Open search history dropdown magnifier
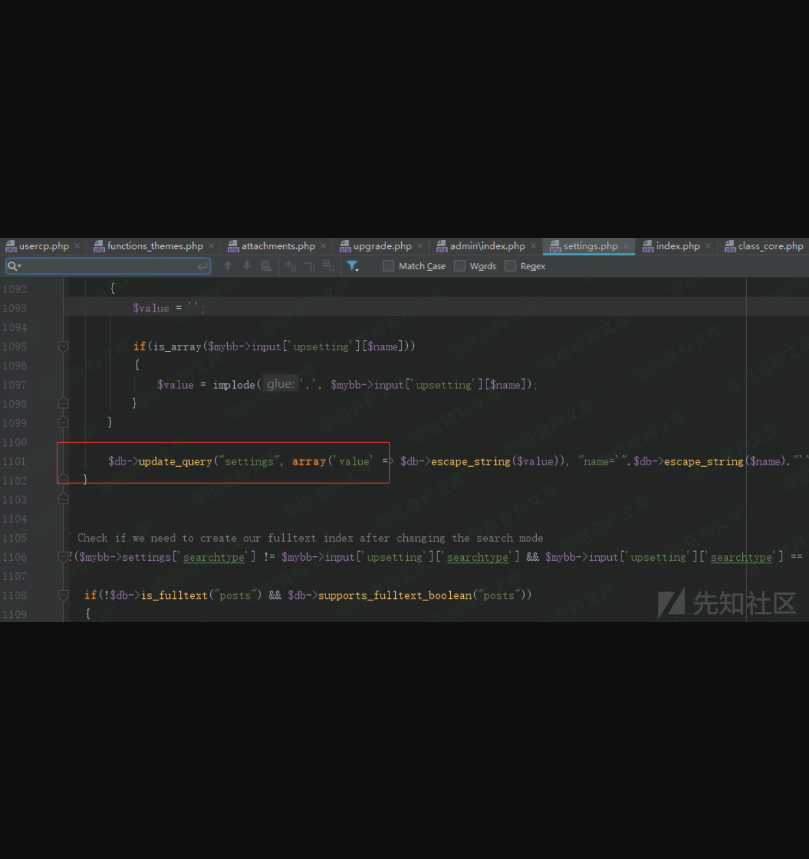The width and height of the screenshot is (809, 859). [14, 266]
